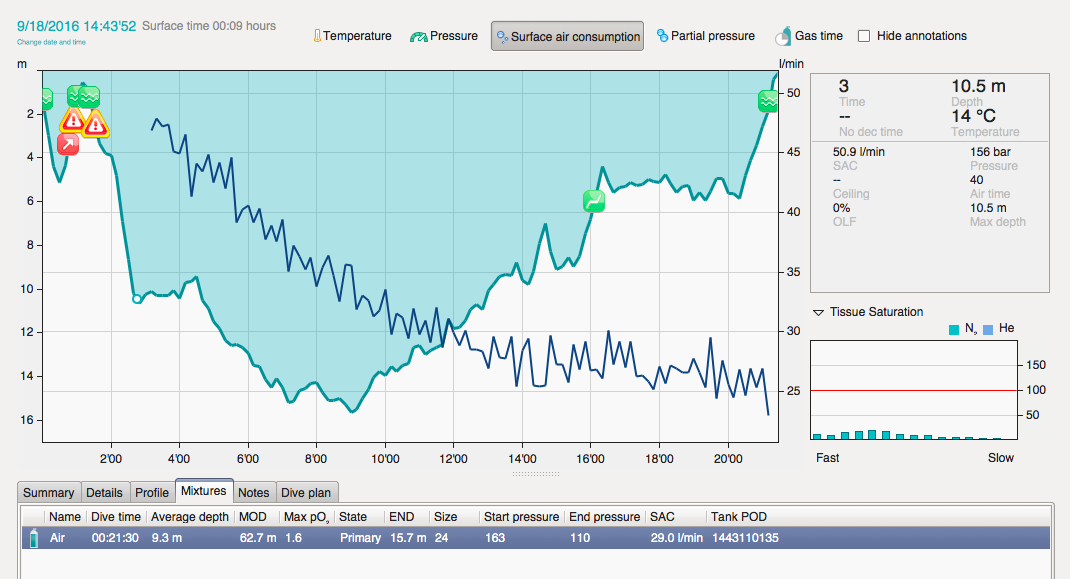Click the Average depth column header
The image size is (1070, 579).
point(190,517)
